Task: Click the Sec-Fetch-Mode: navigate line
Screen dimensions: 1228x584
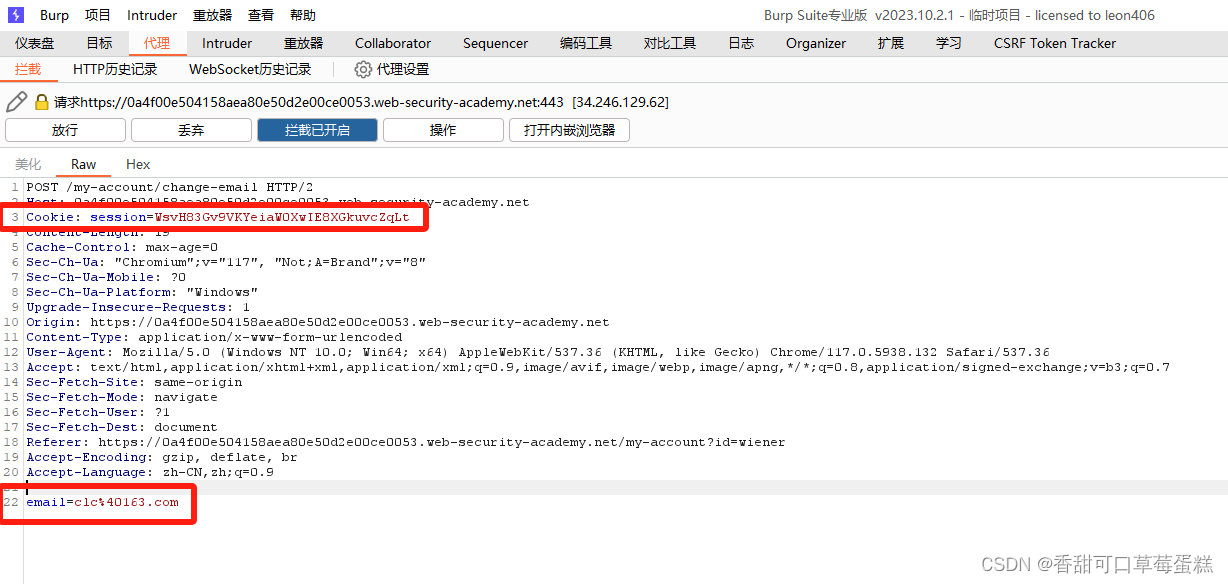Action: (x=122, y=397)
